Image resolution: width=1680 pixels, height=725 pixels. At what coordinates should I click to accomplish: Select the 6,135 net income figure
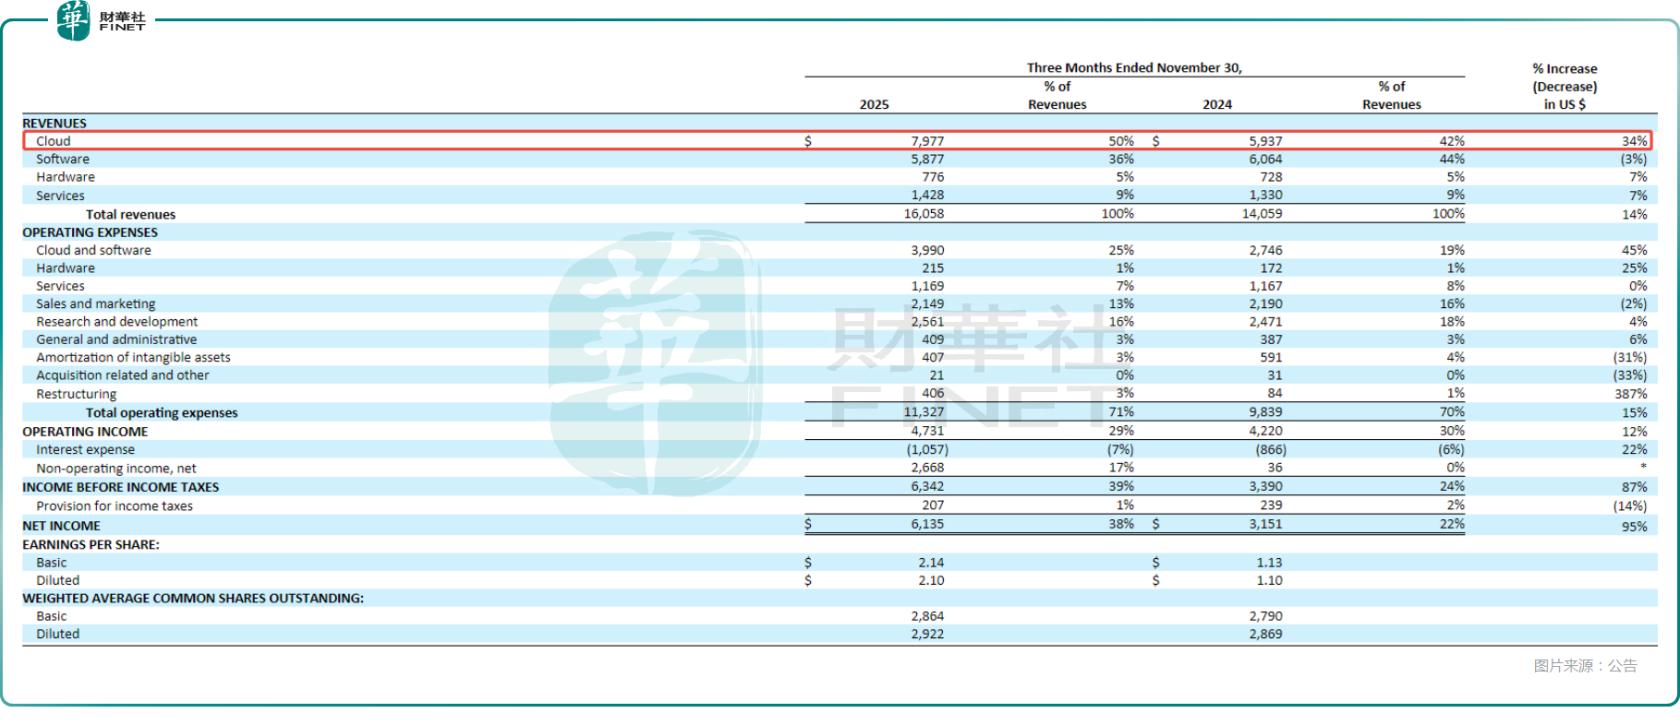click(927, 524)
